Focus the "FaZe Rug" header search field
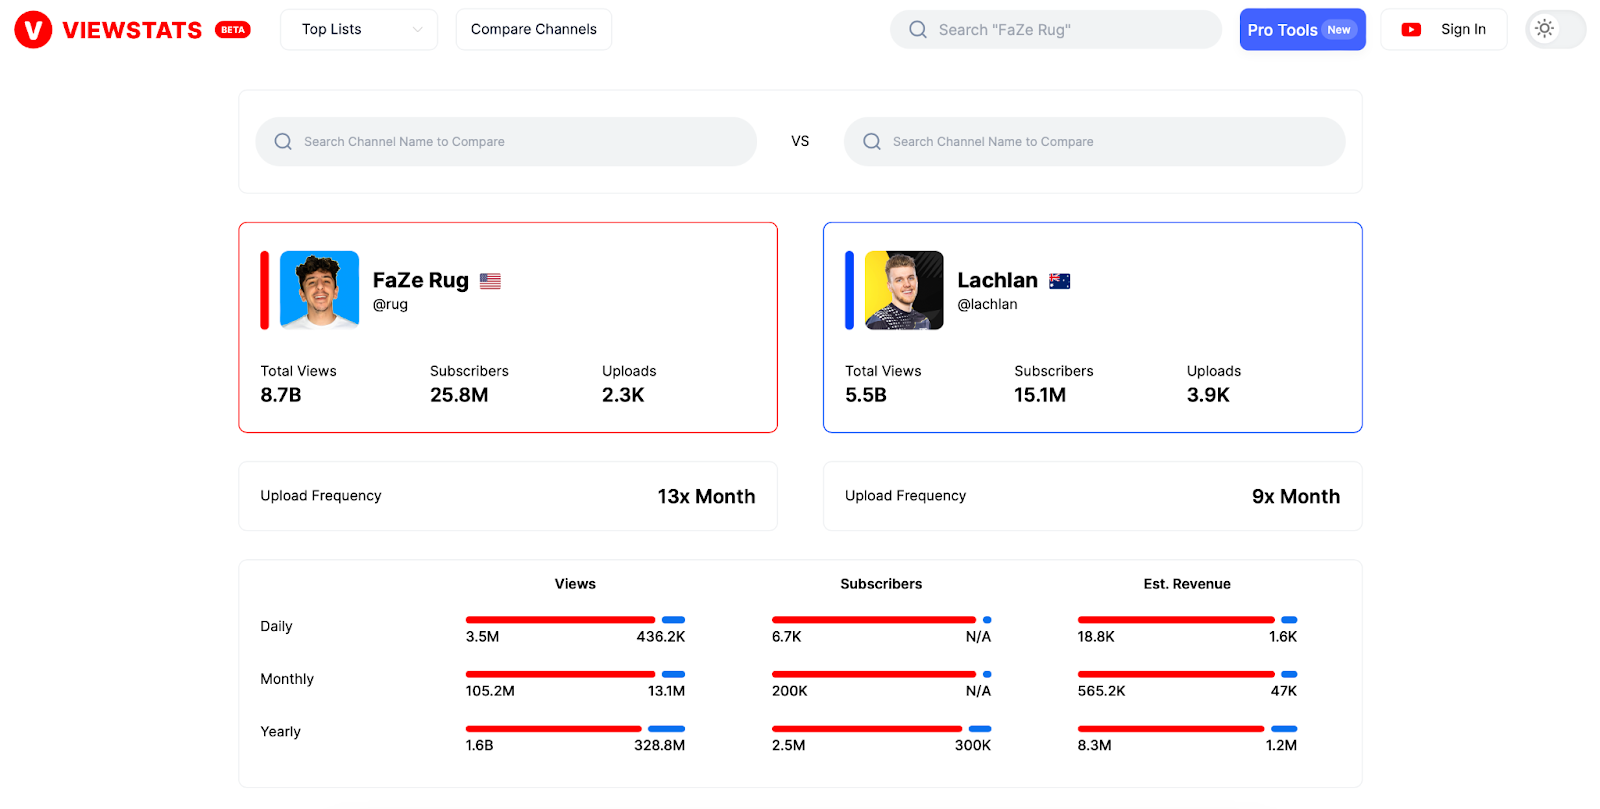Screen dimensions: 1600x809 [x=1070, y=30]
